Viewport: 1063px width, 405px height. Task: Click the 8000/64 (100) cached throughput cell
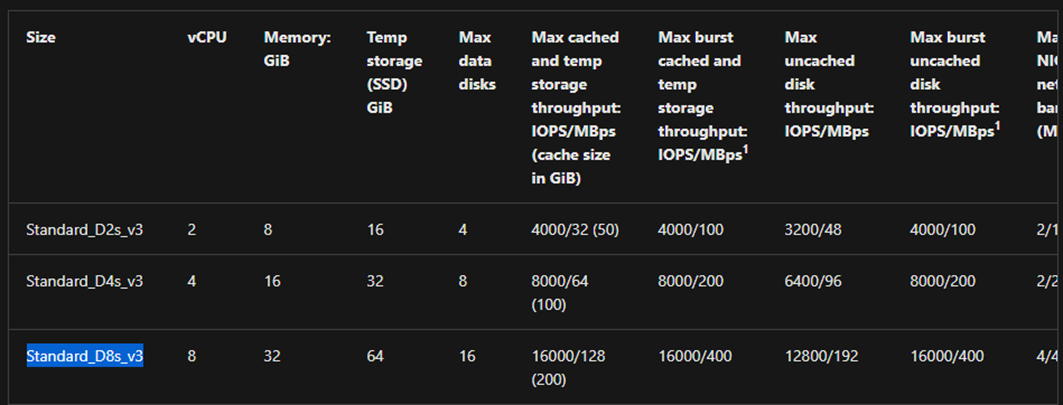coord(561,292)
